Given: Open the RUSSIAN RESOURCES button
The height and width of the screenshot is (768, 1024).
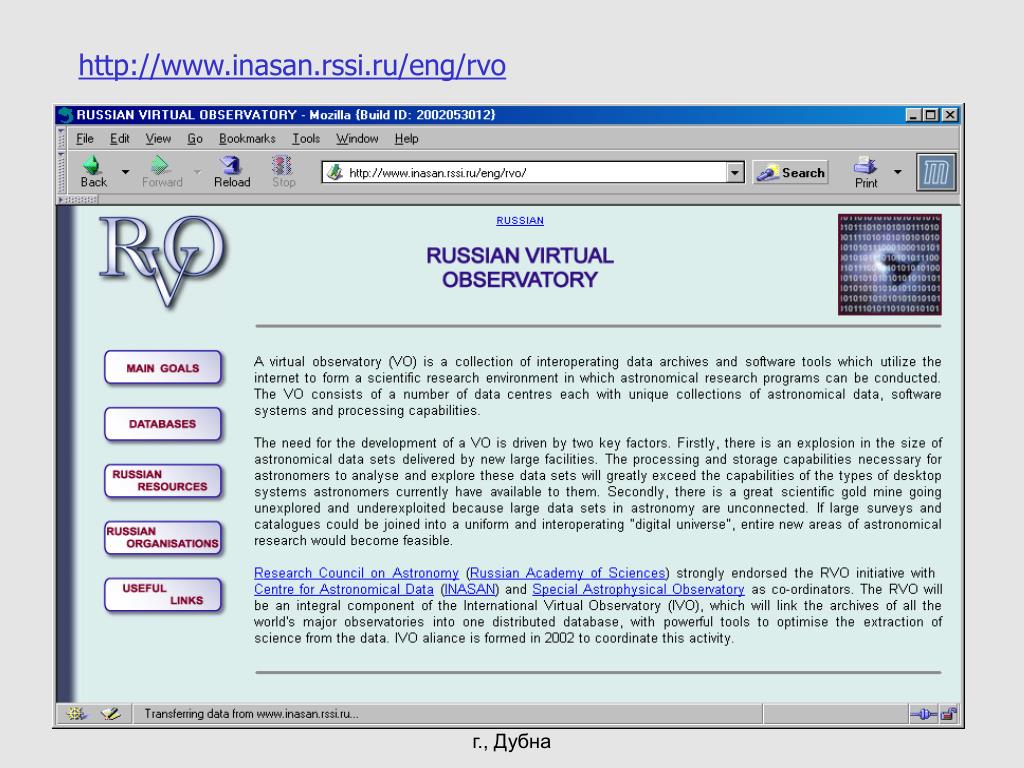Looking at the screenshot, I should click(x=163, y=481).
